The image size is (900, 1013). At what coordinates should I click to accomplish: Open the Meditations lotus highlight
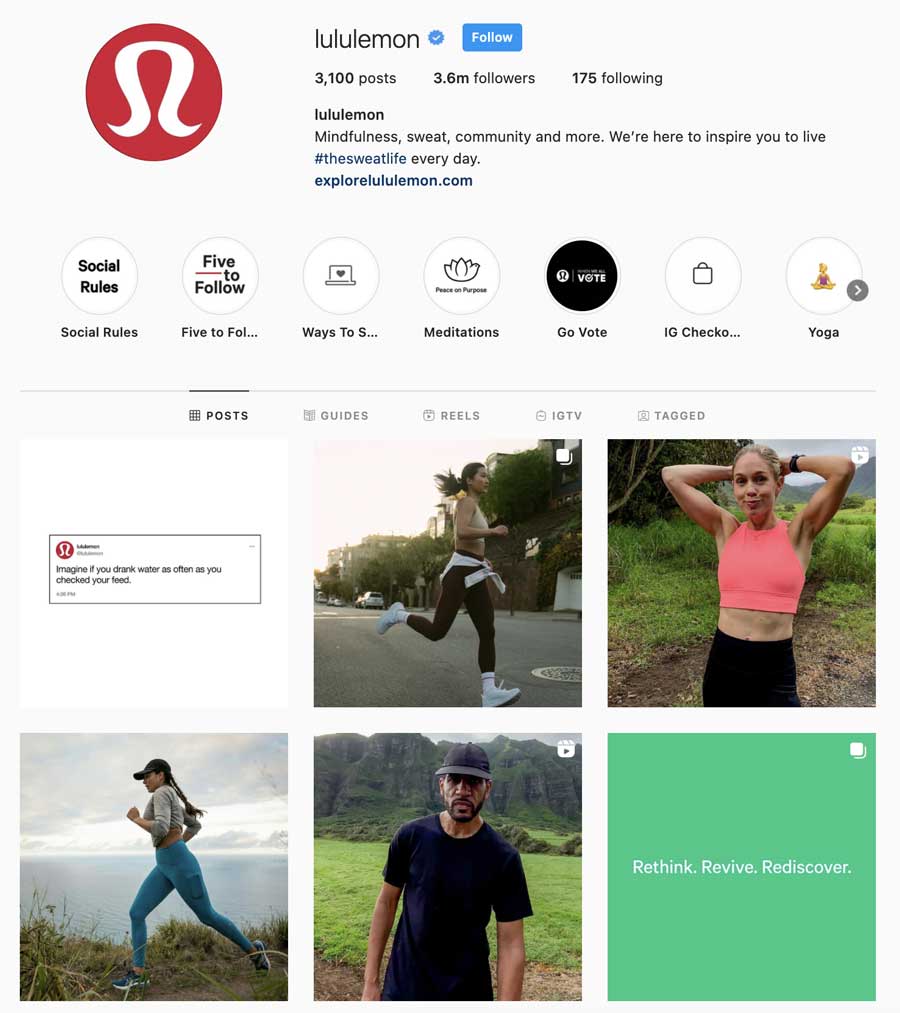(x=461, y=276)
